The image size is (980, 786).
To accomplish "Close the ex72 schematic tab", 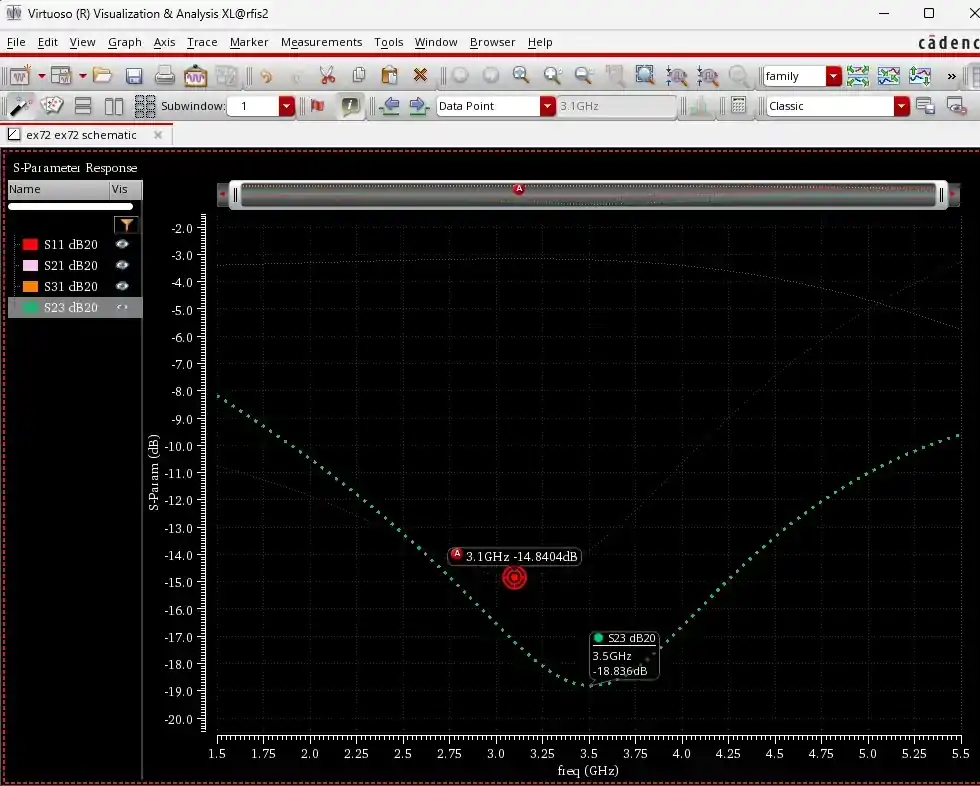I will coord(158,135).
